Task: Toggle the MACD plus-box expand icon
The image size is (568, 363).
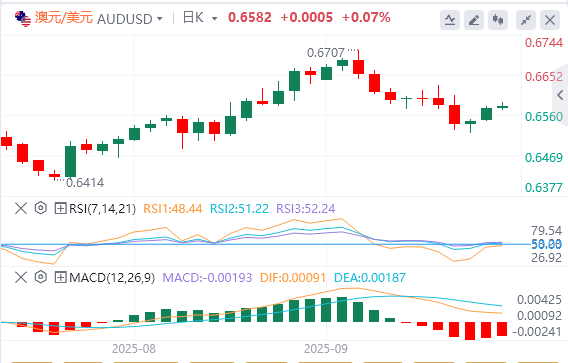Action: (x=60, y=278)
